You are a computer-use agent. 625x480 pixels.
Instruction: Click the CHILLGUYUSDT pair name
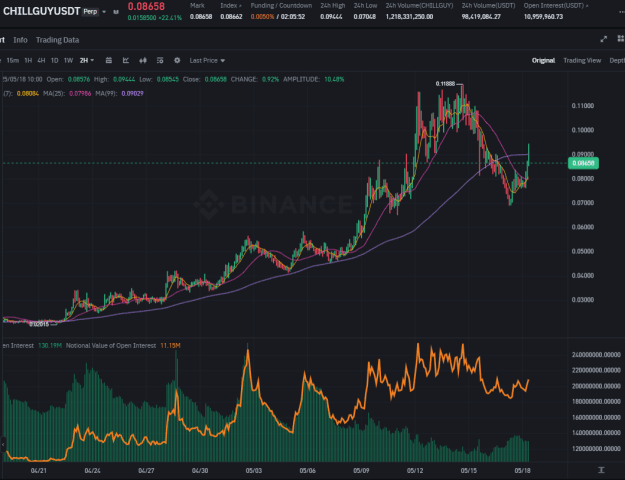pyautogui.click(x=41, y=11)
